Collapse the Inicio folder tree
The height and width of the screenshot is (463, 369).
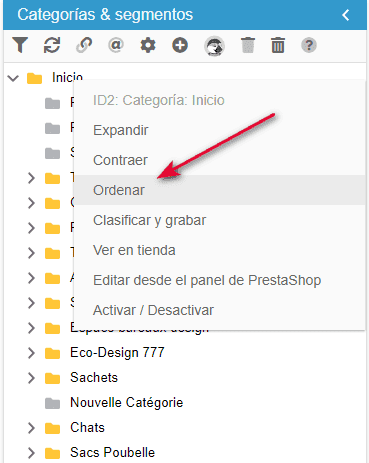[x=13, y=79]
